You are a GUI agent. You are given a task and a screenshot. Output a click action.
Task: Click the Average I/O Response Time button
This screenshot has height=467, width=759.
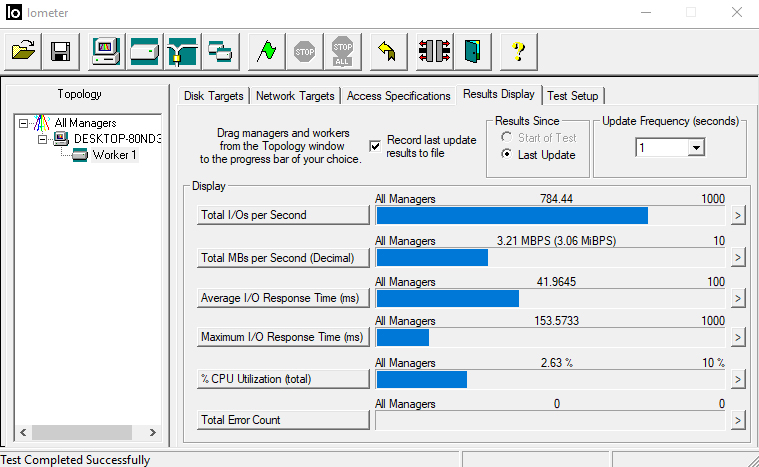[283, 299]
